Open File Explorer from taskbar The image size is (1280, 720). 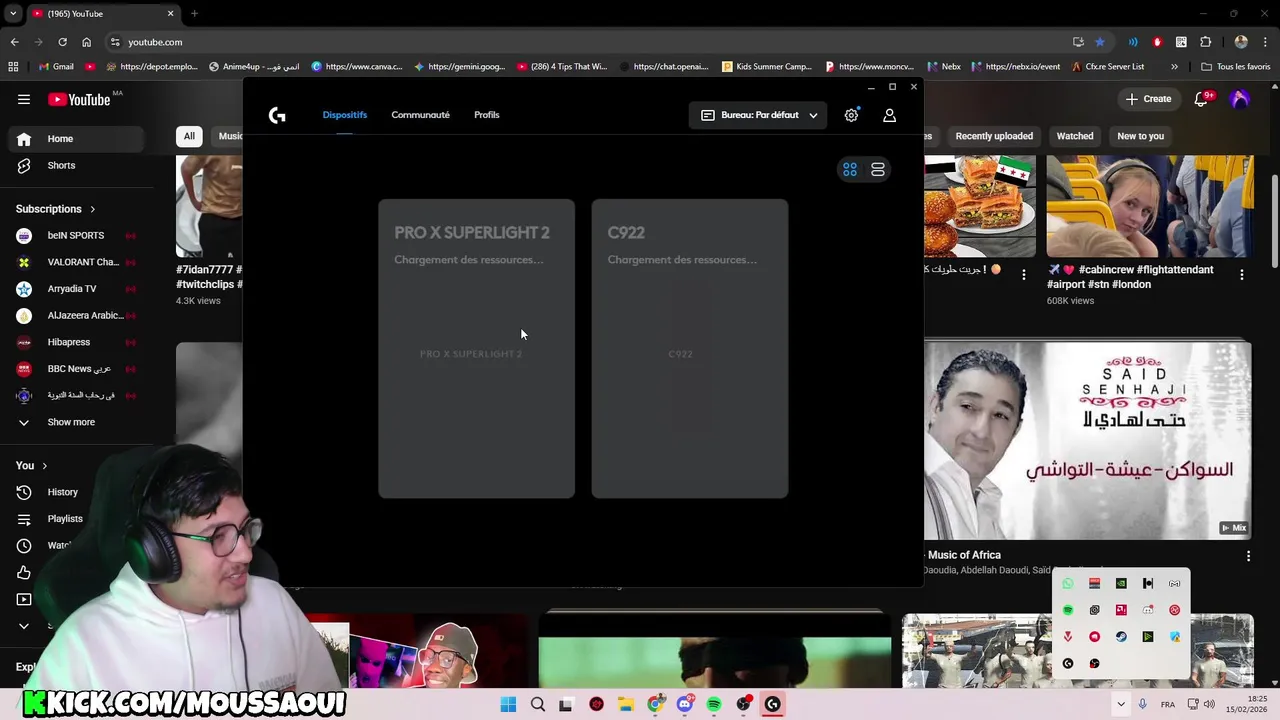point(625,704)
